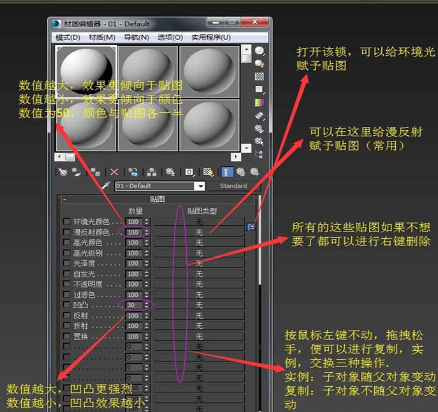The image size is (438, 412).
Task: Click the 无 map button for 环境光颜色
Action: (199, 222)
